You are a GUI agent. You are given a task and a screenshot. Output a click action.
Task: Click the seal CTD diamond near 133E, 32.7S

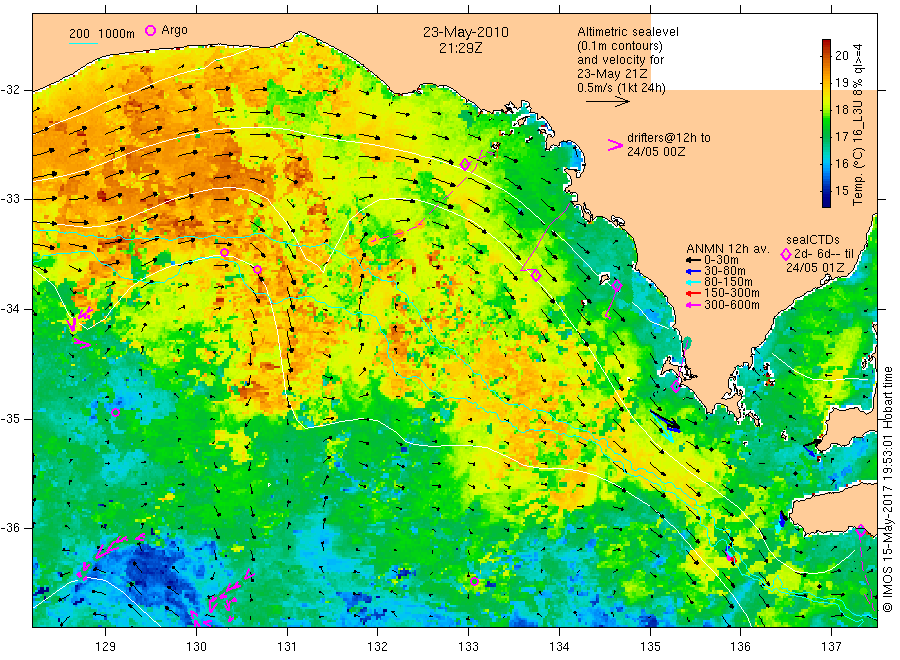point(465,165)
